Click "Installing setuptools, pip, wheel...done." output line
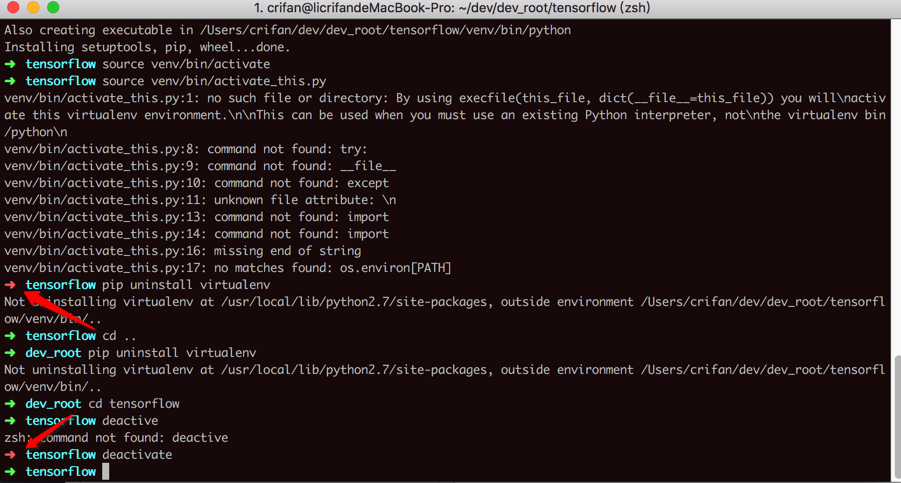The image size is (901, 483). point(147,47)
